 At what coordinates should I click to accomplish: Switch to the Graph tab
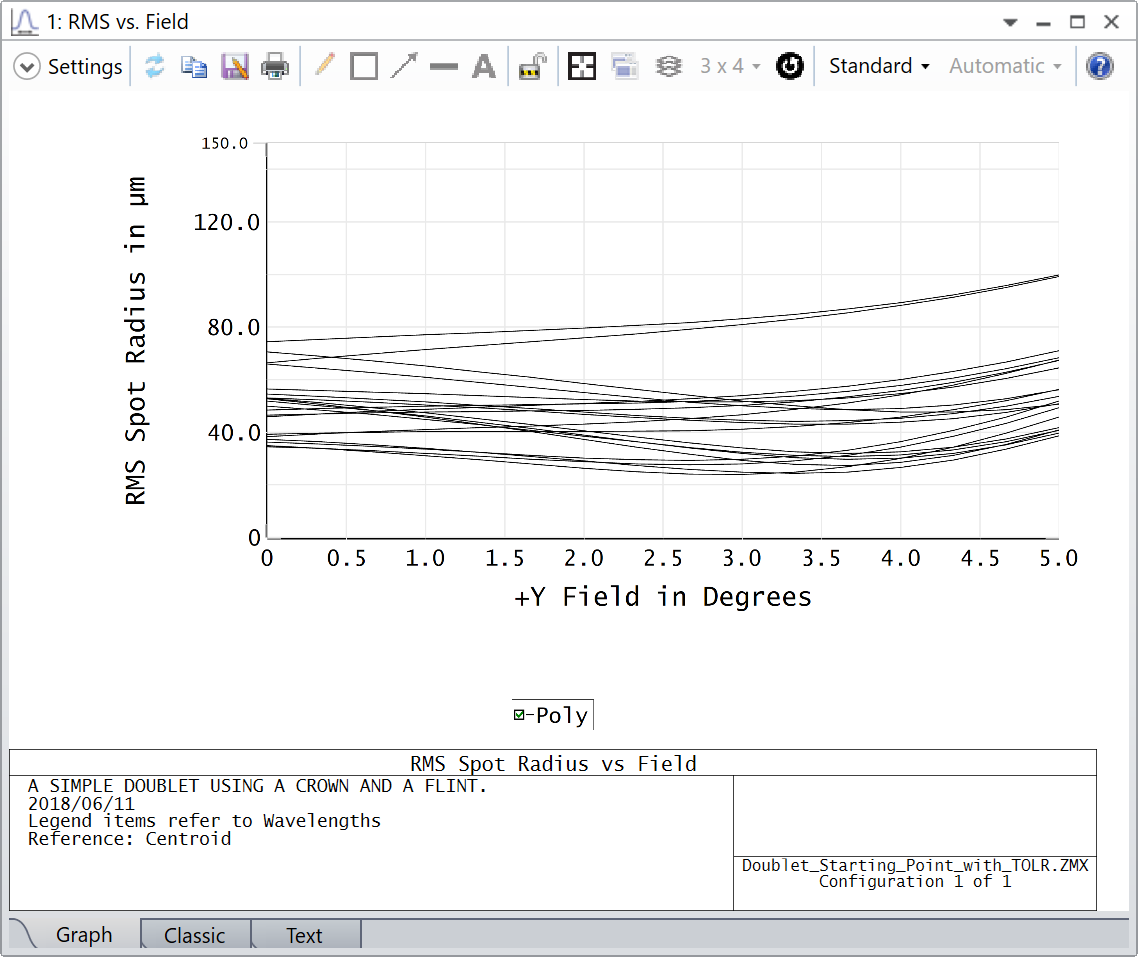tap(83, 935)
